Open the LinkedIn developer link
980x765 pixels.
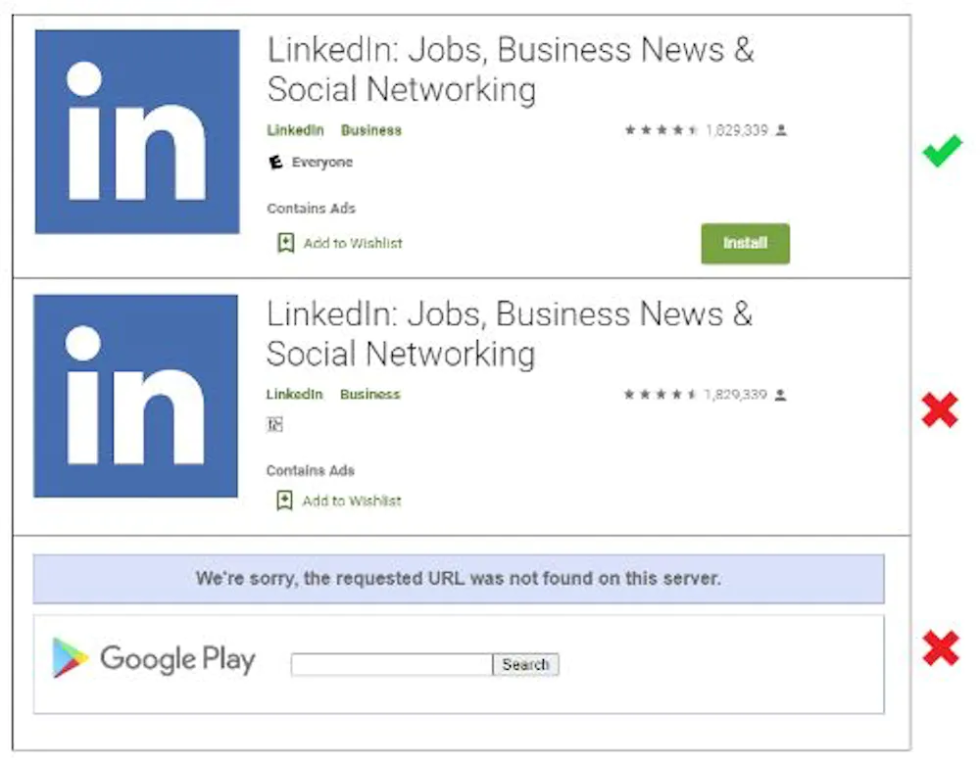[x=294, y=130]
